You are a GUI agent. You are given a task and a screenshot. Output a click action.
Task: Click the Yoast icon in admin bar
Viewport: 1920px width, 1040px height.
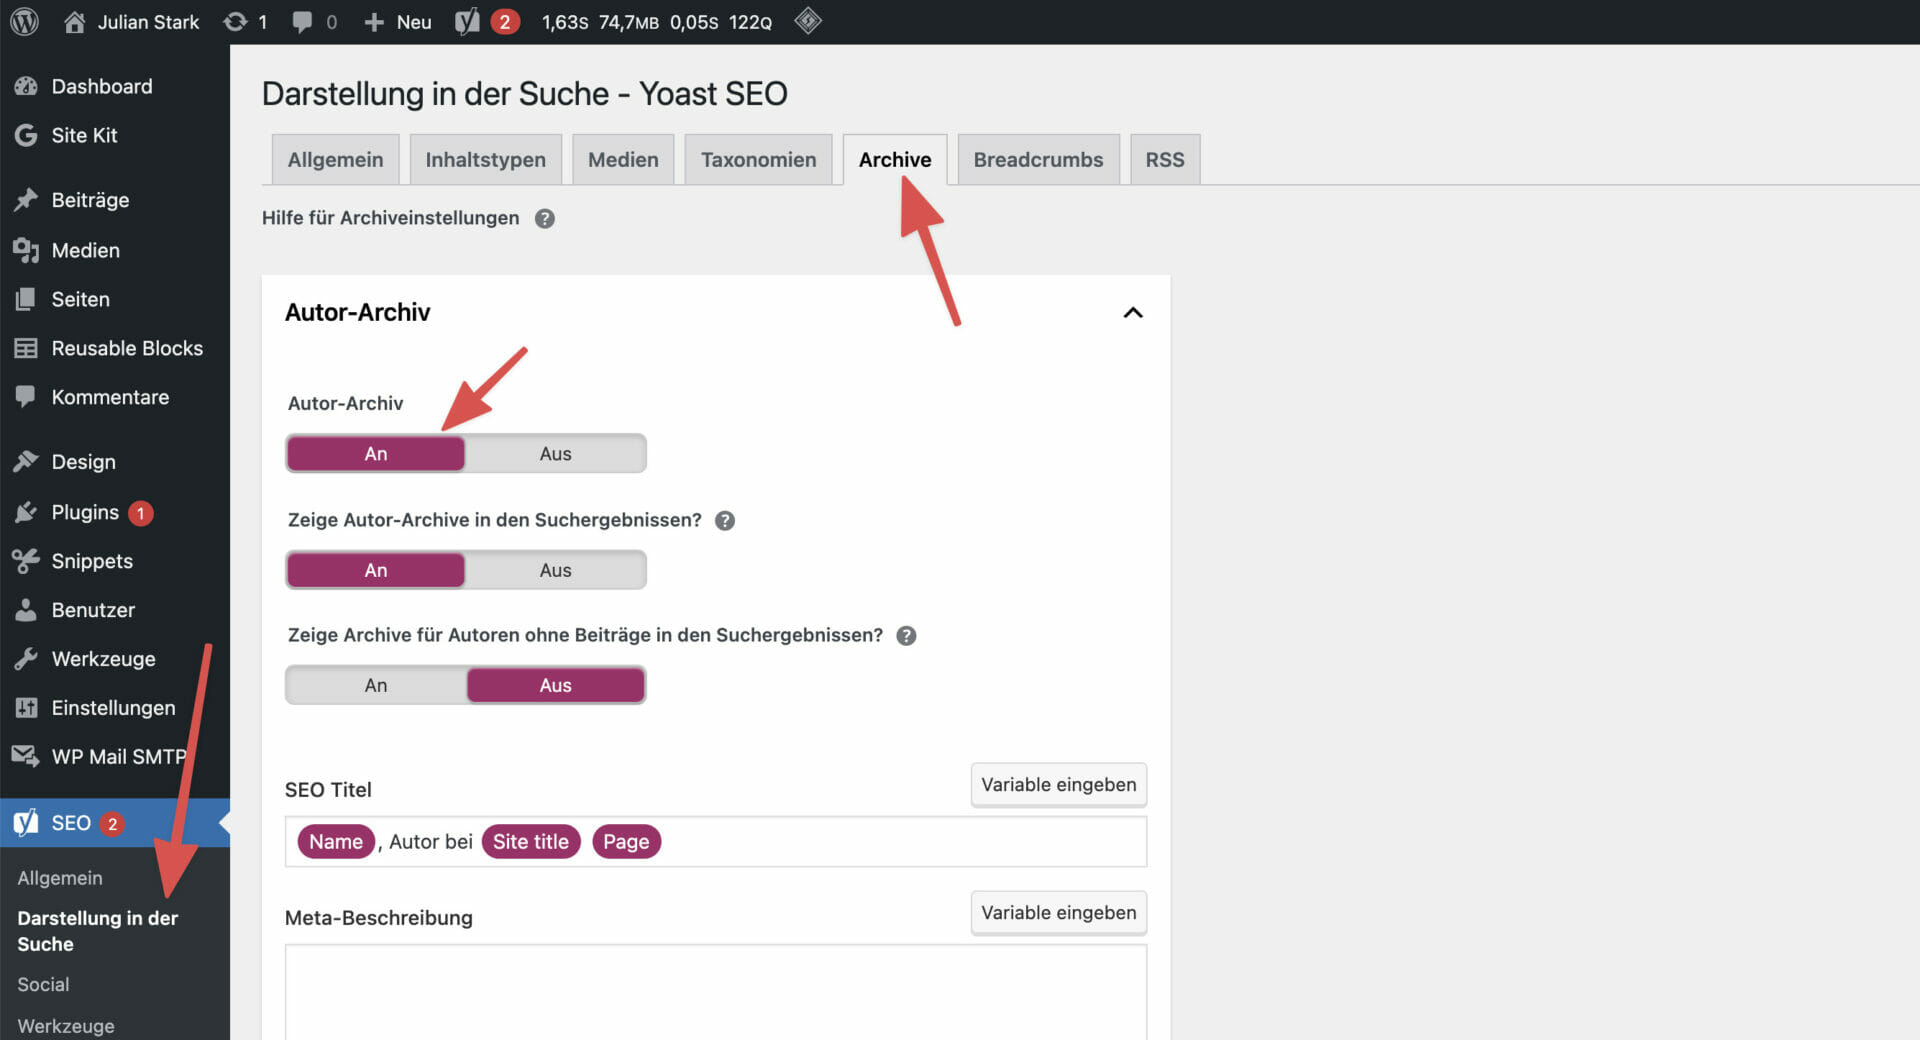468,21
